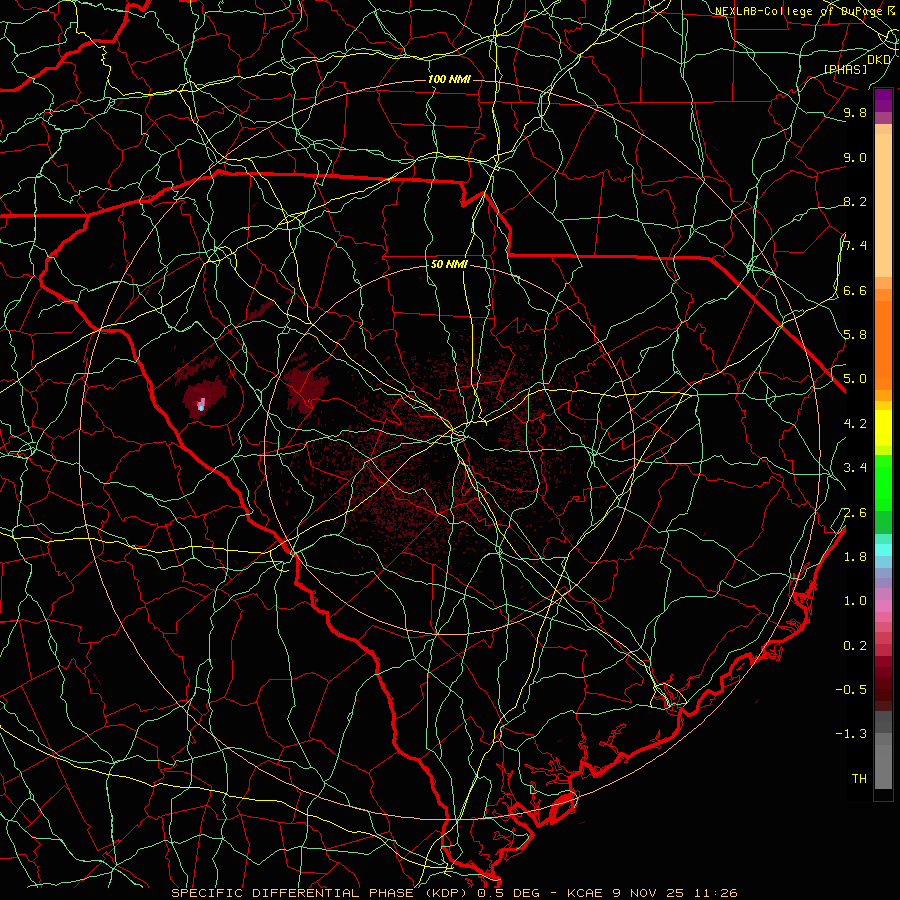Screen dimensions: 900x900
Task: Pick the orange segment of the color scale
Action: (883, 344)
